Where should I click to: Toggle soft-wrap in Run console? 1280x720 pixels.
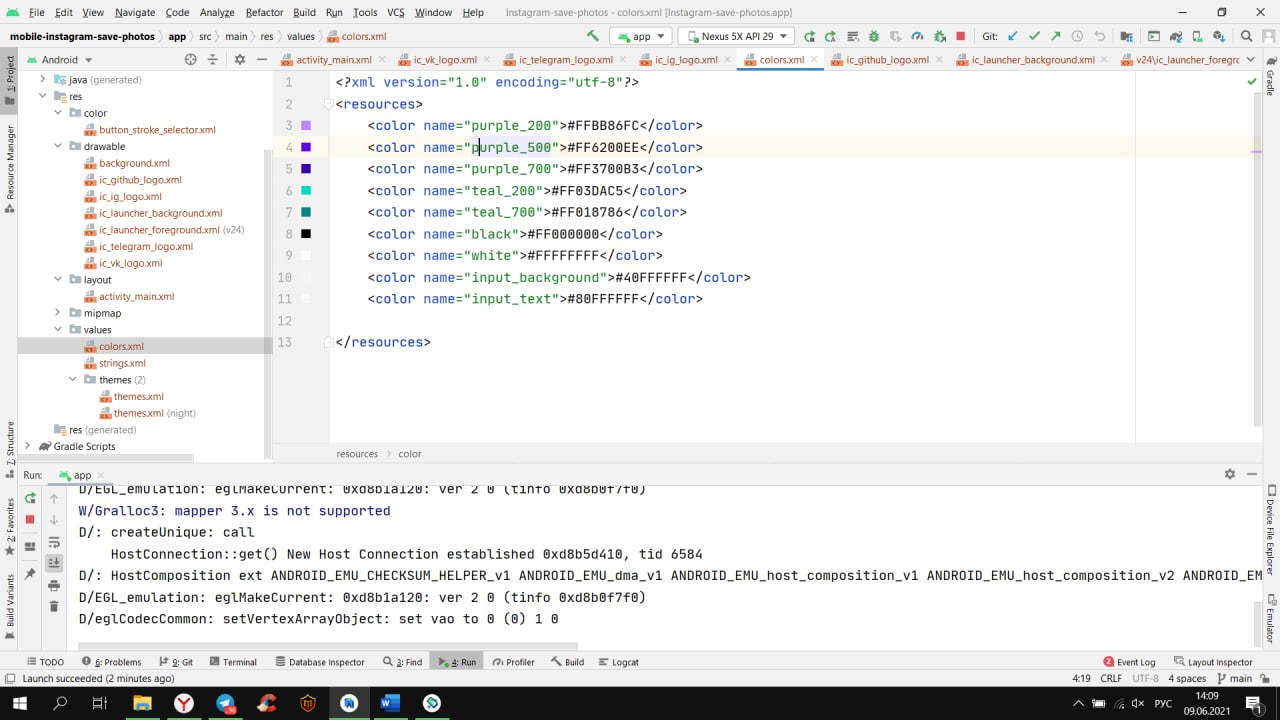point(54,543)
